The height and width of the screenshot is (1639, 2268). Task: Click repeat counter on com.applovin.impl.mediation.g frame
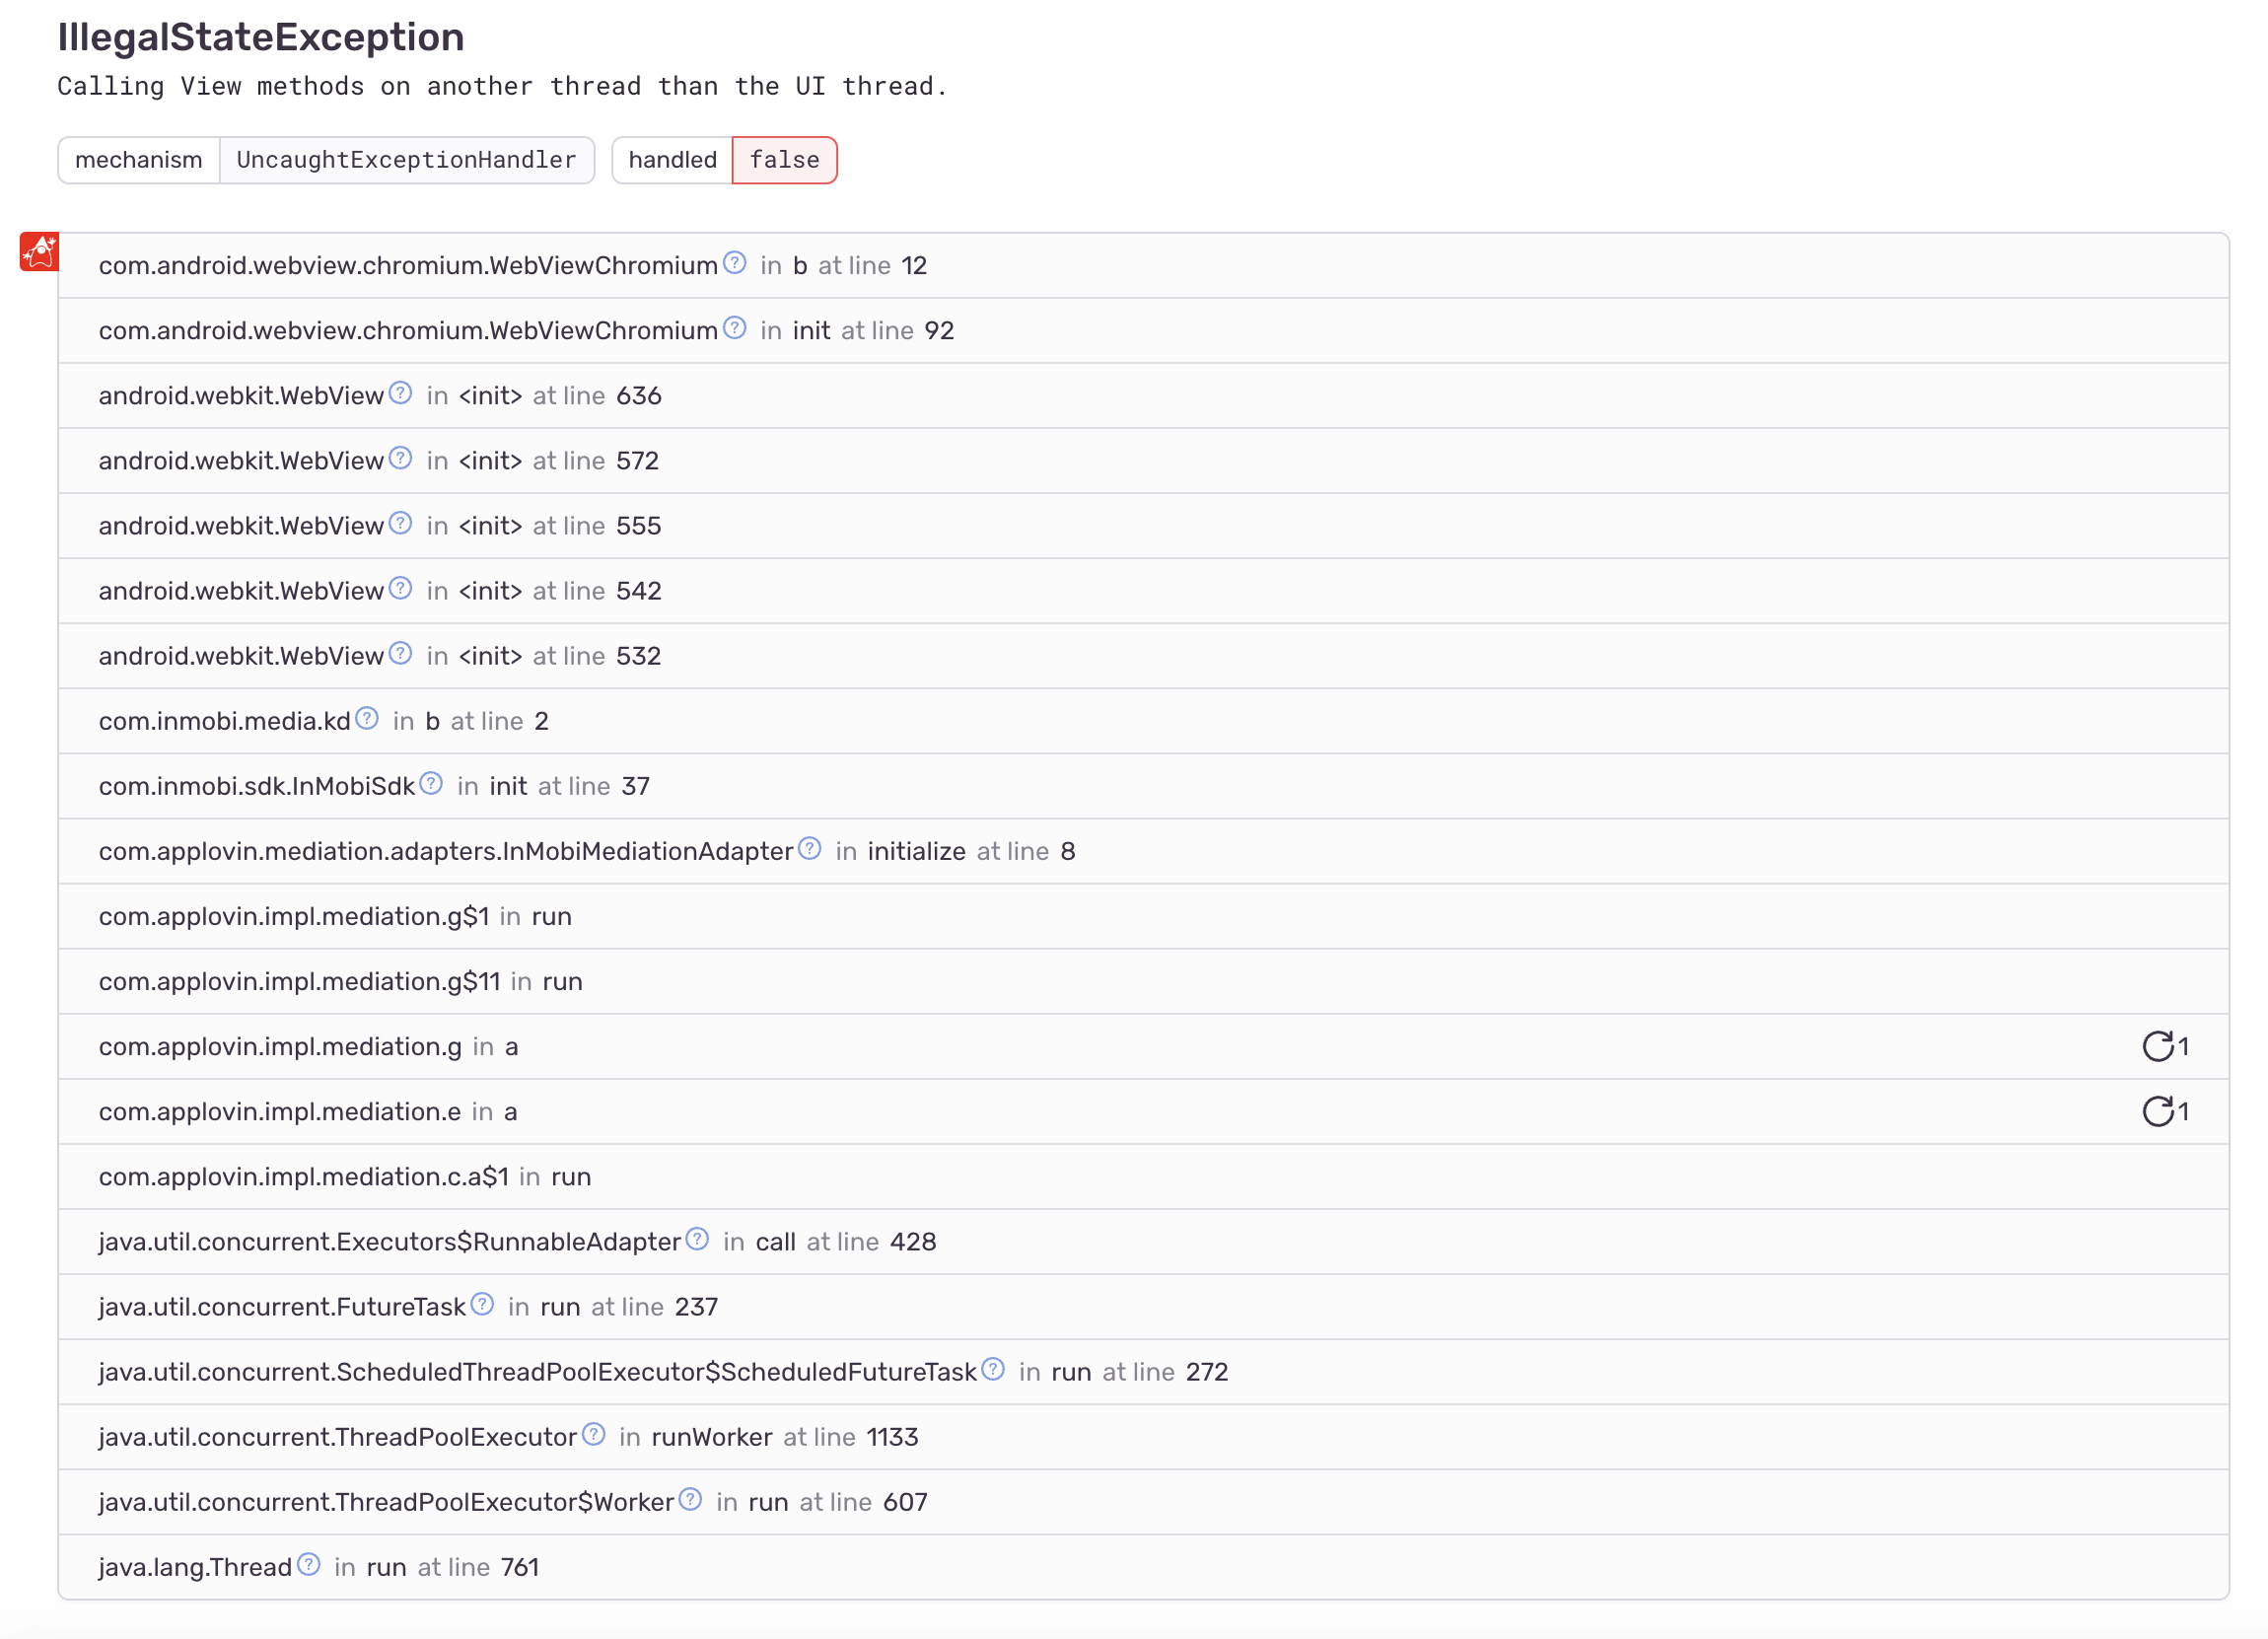[2164, 1046]
